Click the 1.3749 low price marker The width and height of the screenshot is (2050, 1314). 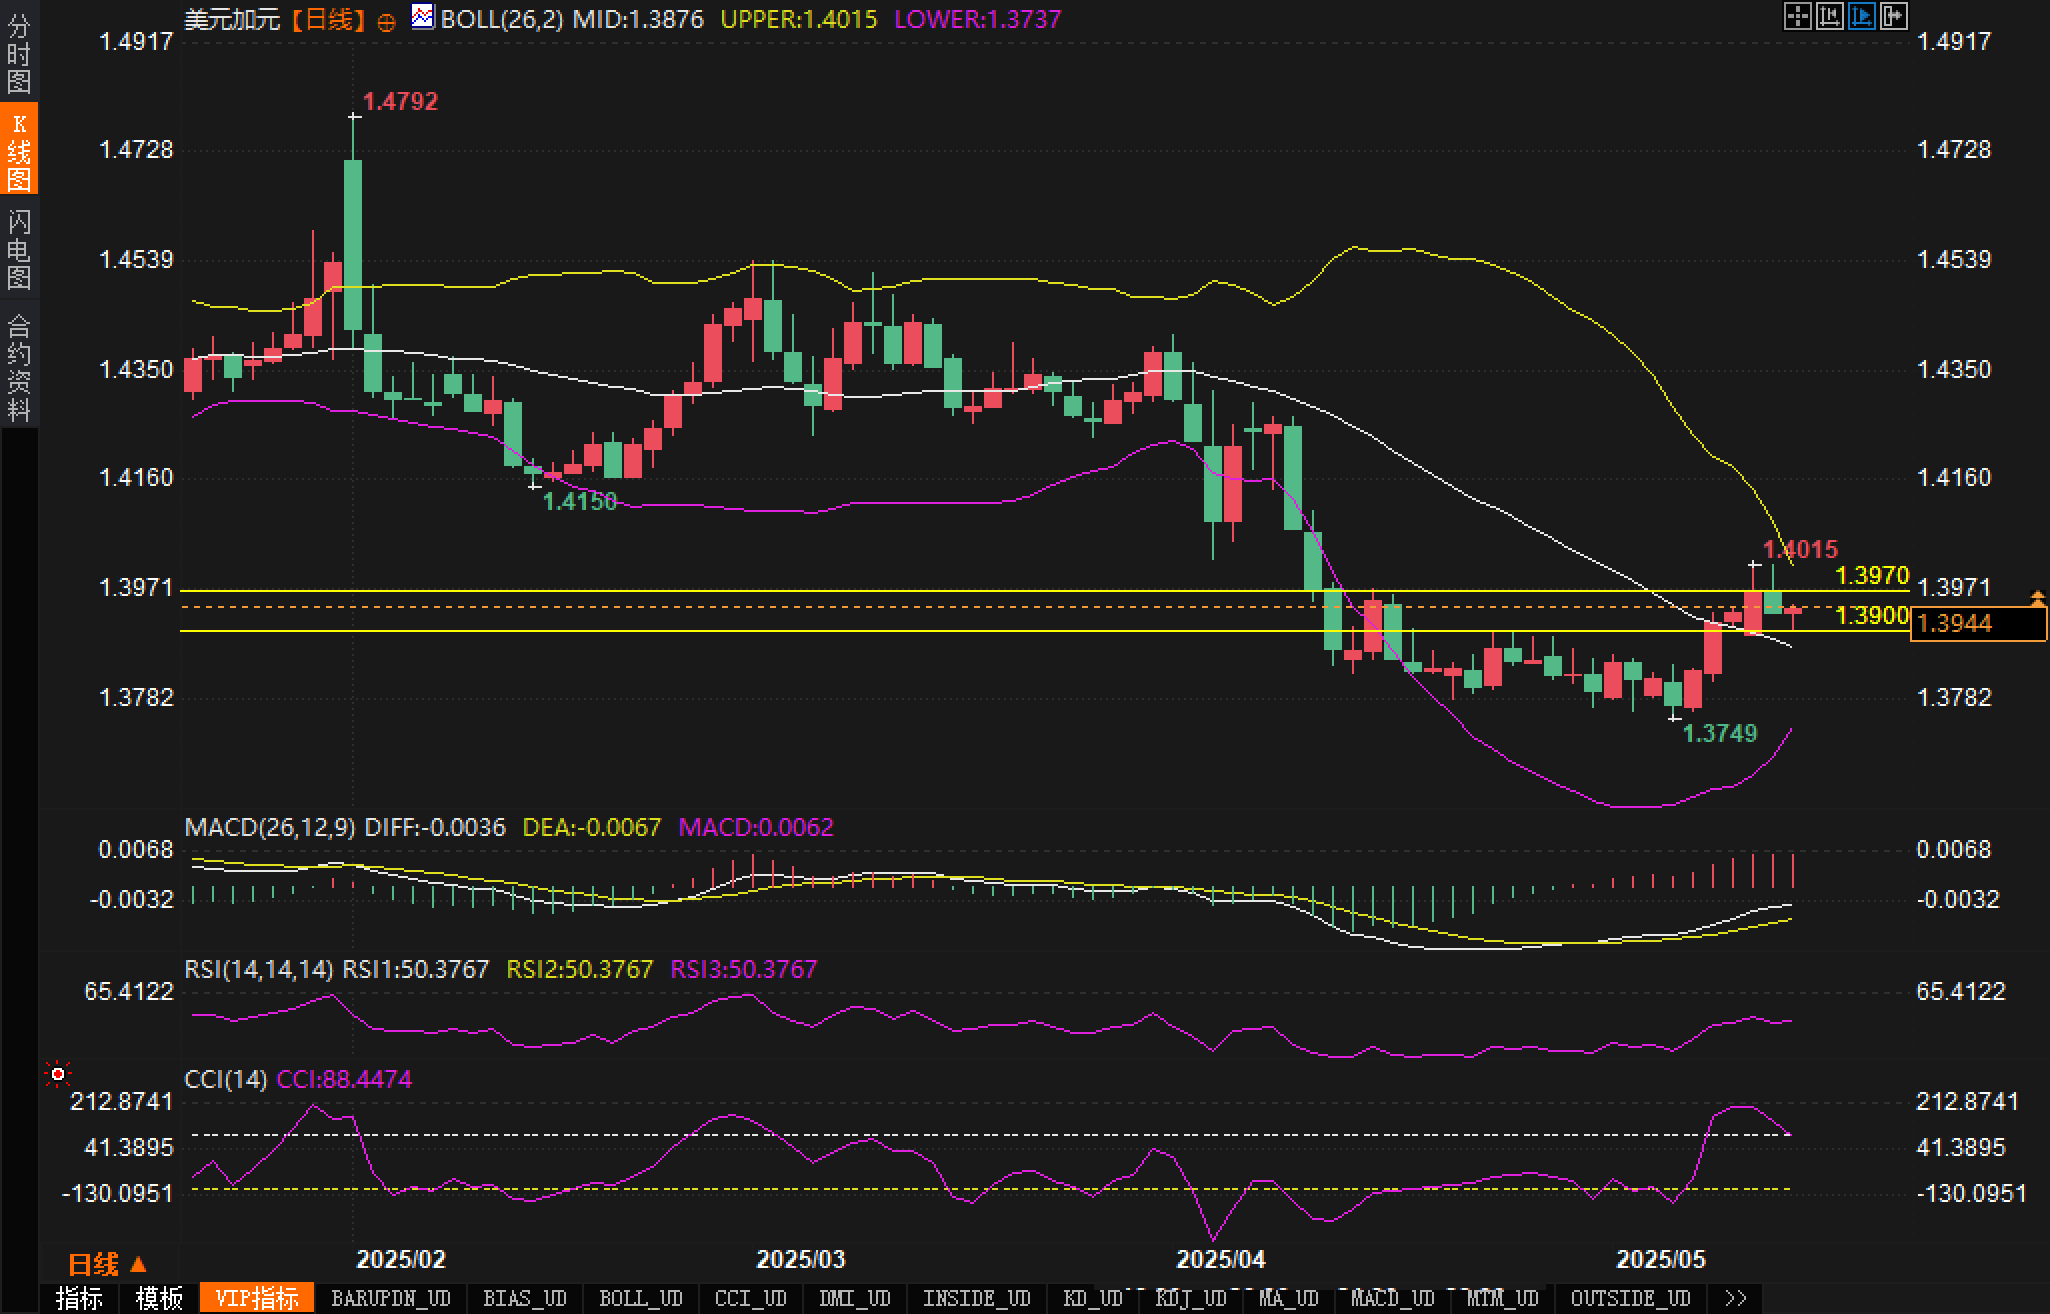[1720, 733]
